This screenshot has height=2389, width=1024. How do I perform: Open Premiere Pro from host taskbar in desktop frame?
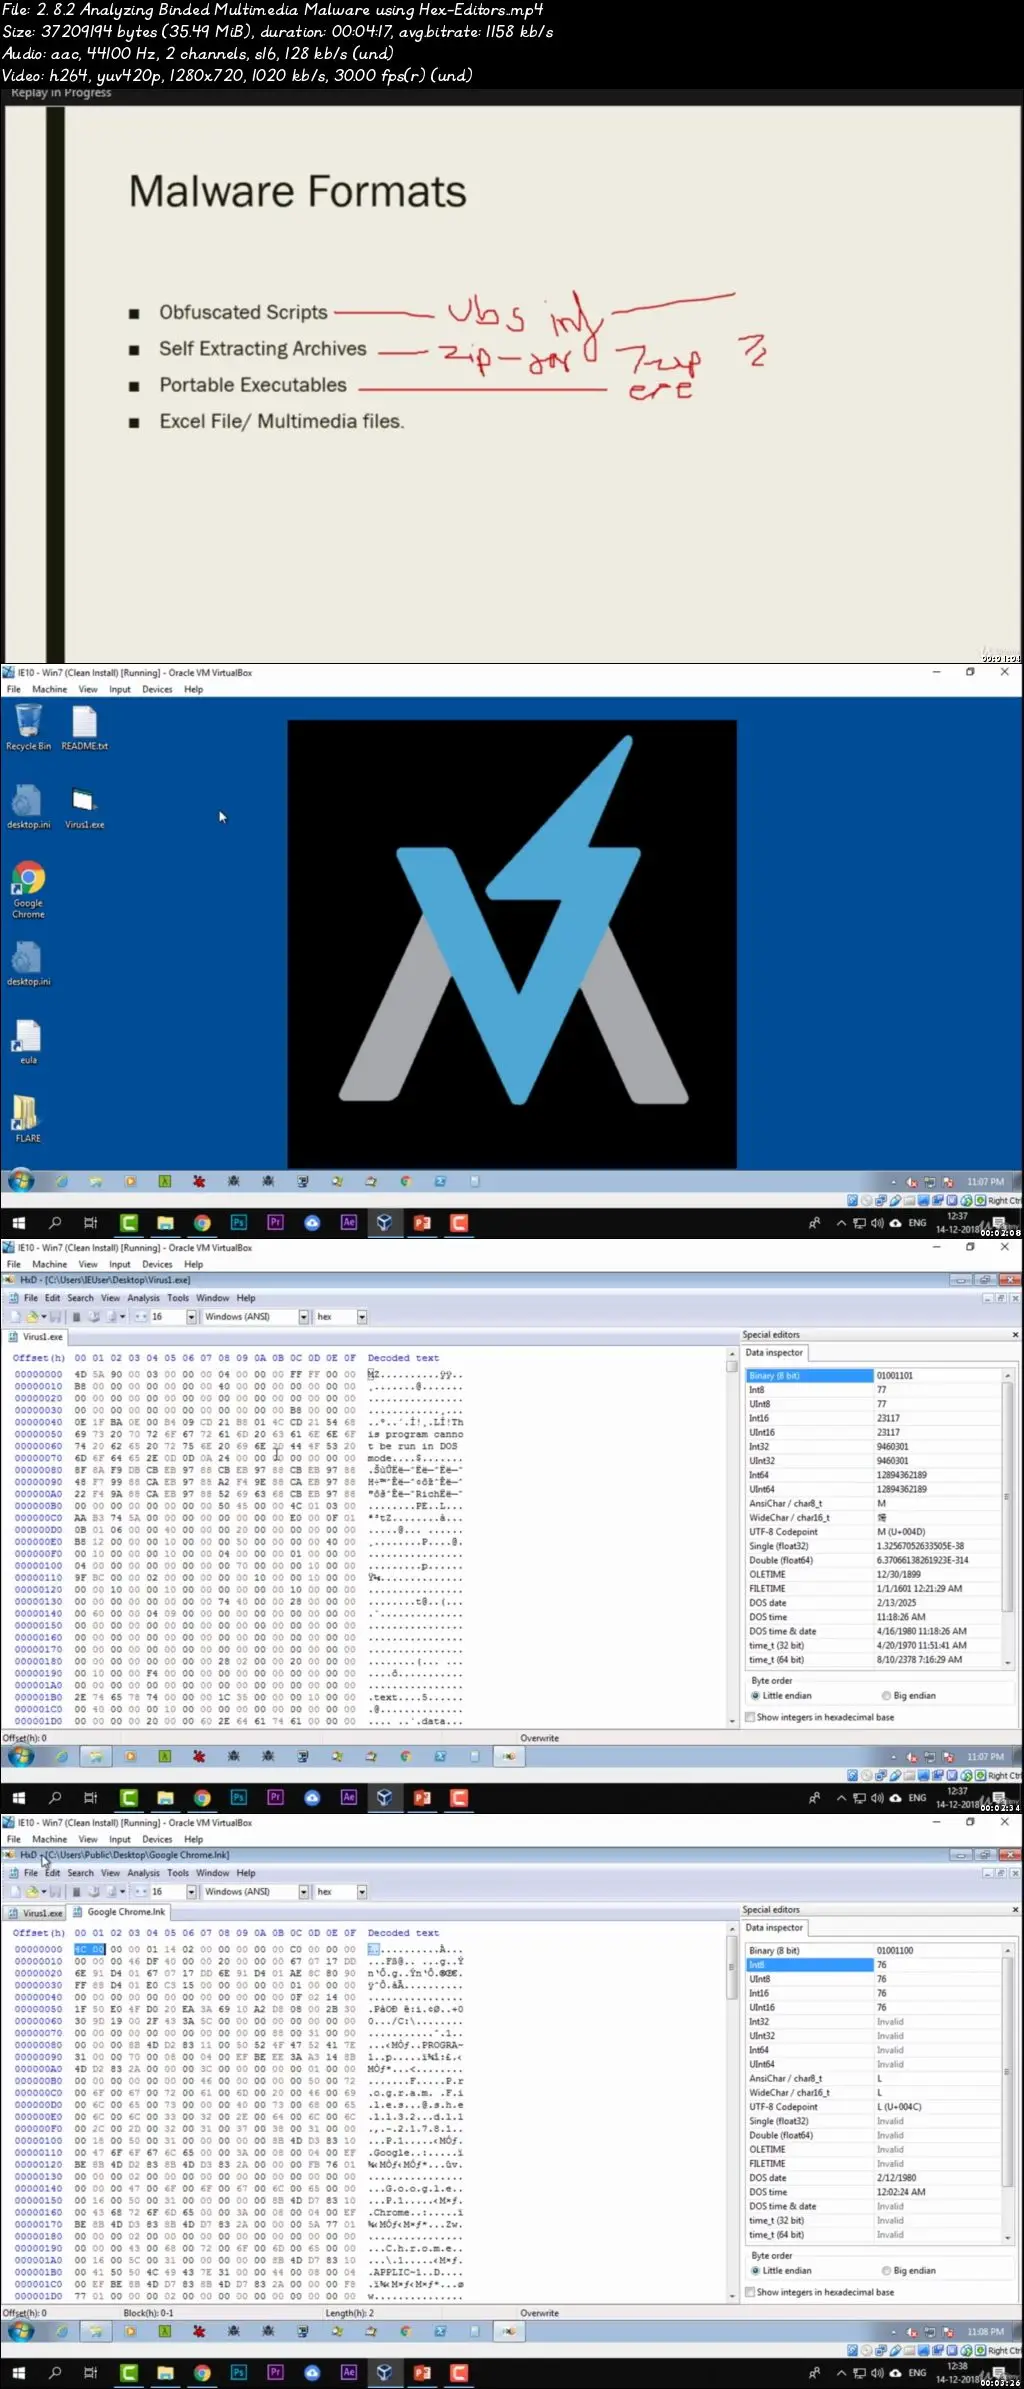[x=275, y=1222]
